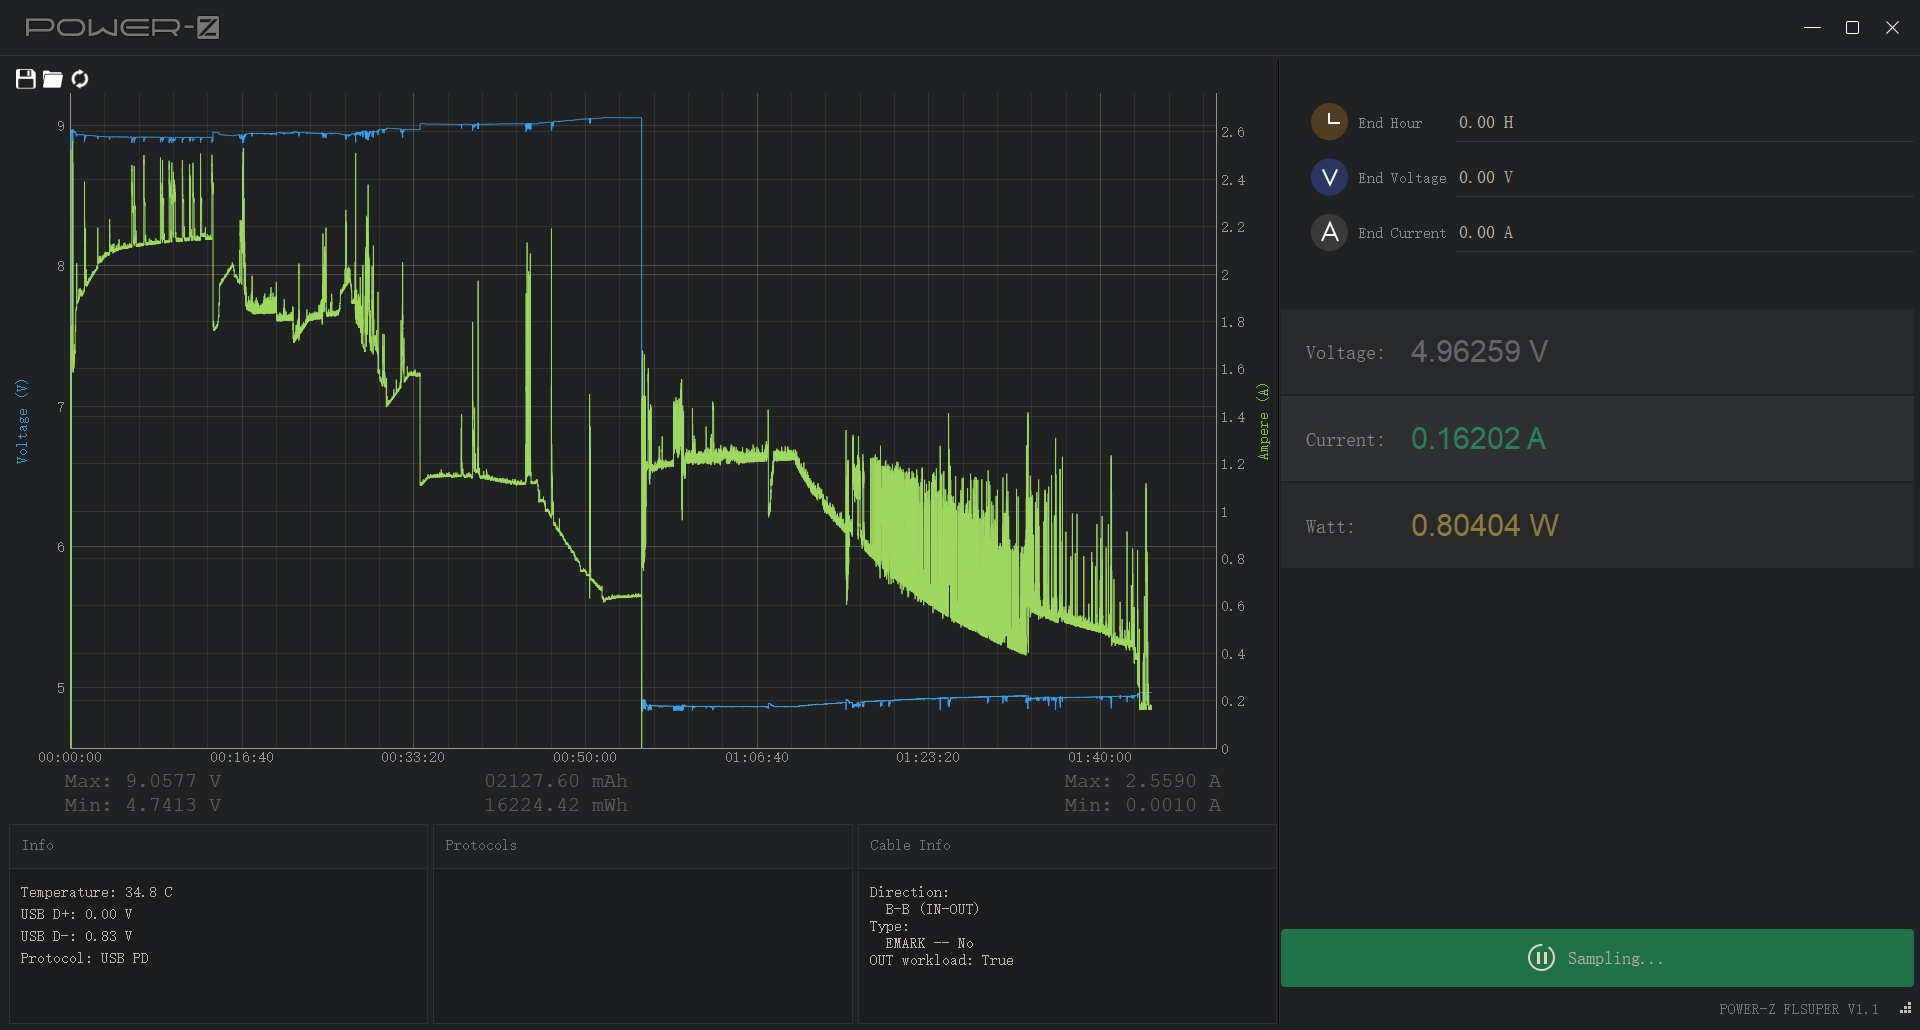
Task: Maximize the POWER-Z window
Action: (x=1852, y=28)
